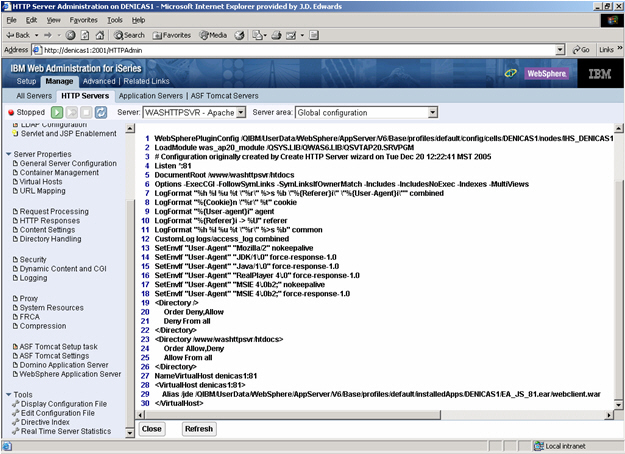Click the navigation pane scroll-down arrow
The height and width of the screenshot is (454, 625).
[x=130, y=433]
